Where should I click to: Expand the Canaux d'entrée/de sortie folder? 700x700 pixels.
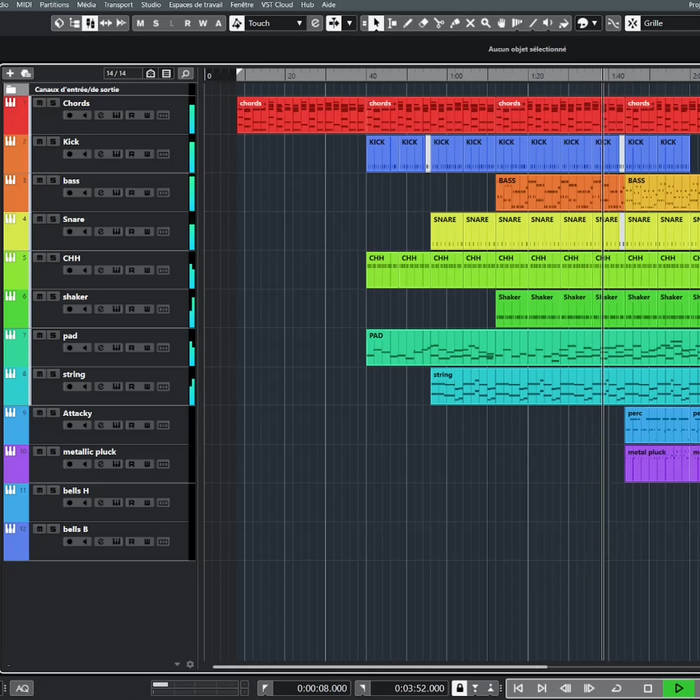click(x=11, y=89)
